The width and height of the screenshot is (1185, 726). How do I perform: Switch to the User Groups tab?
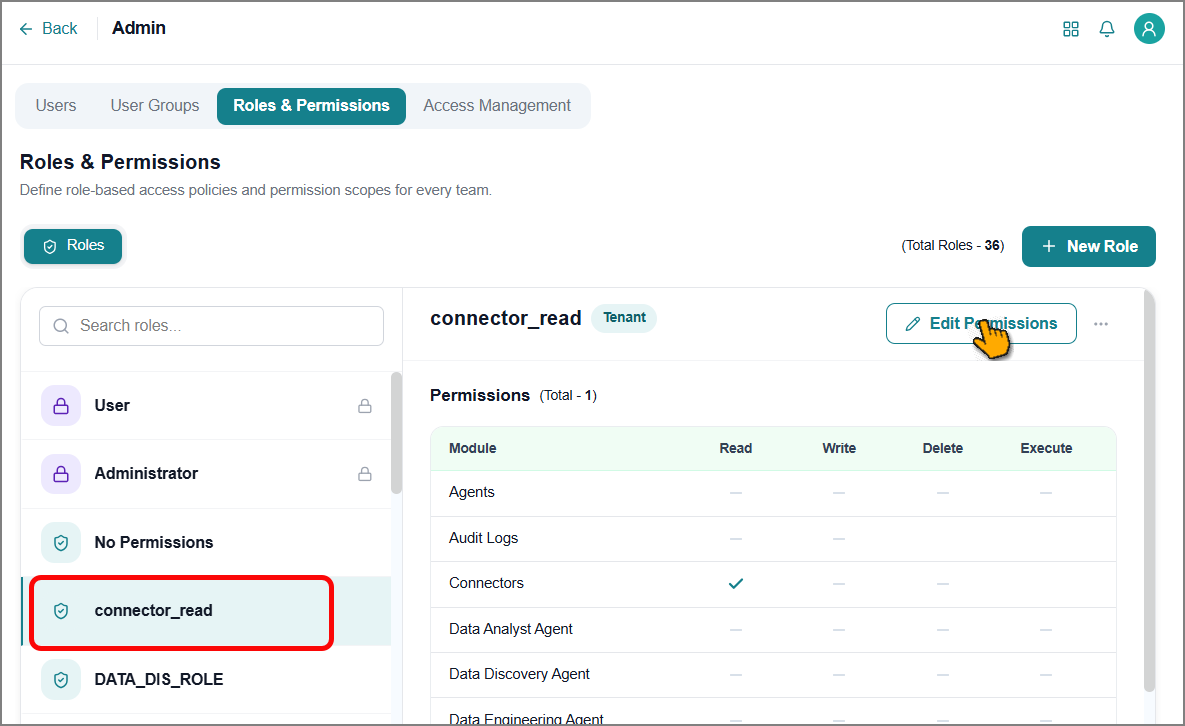click(155, 106)
